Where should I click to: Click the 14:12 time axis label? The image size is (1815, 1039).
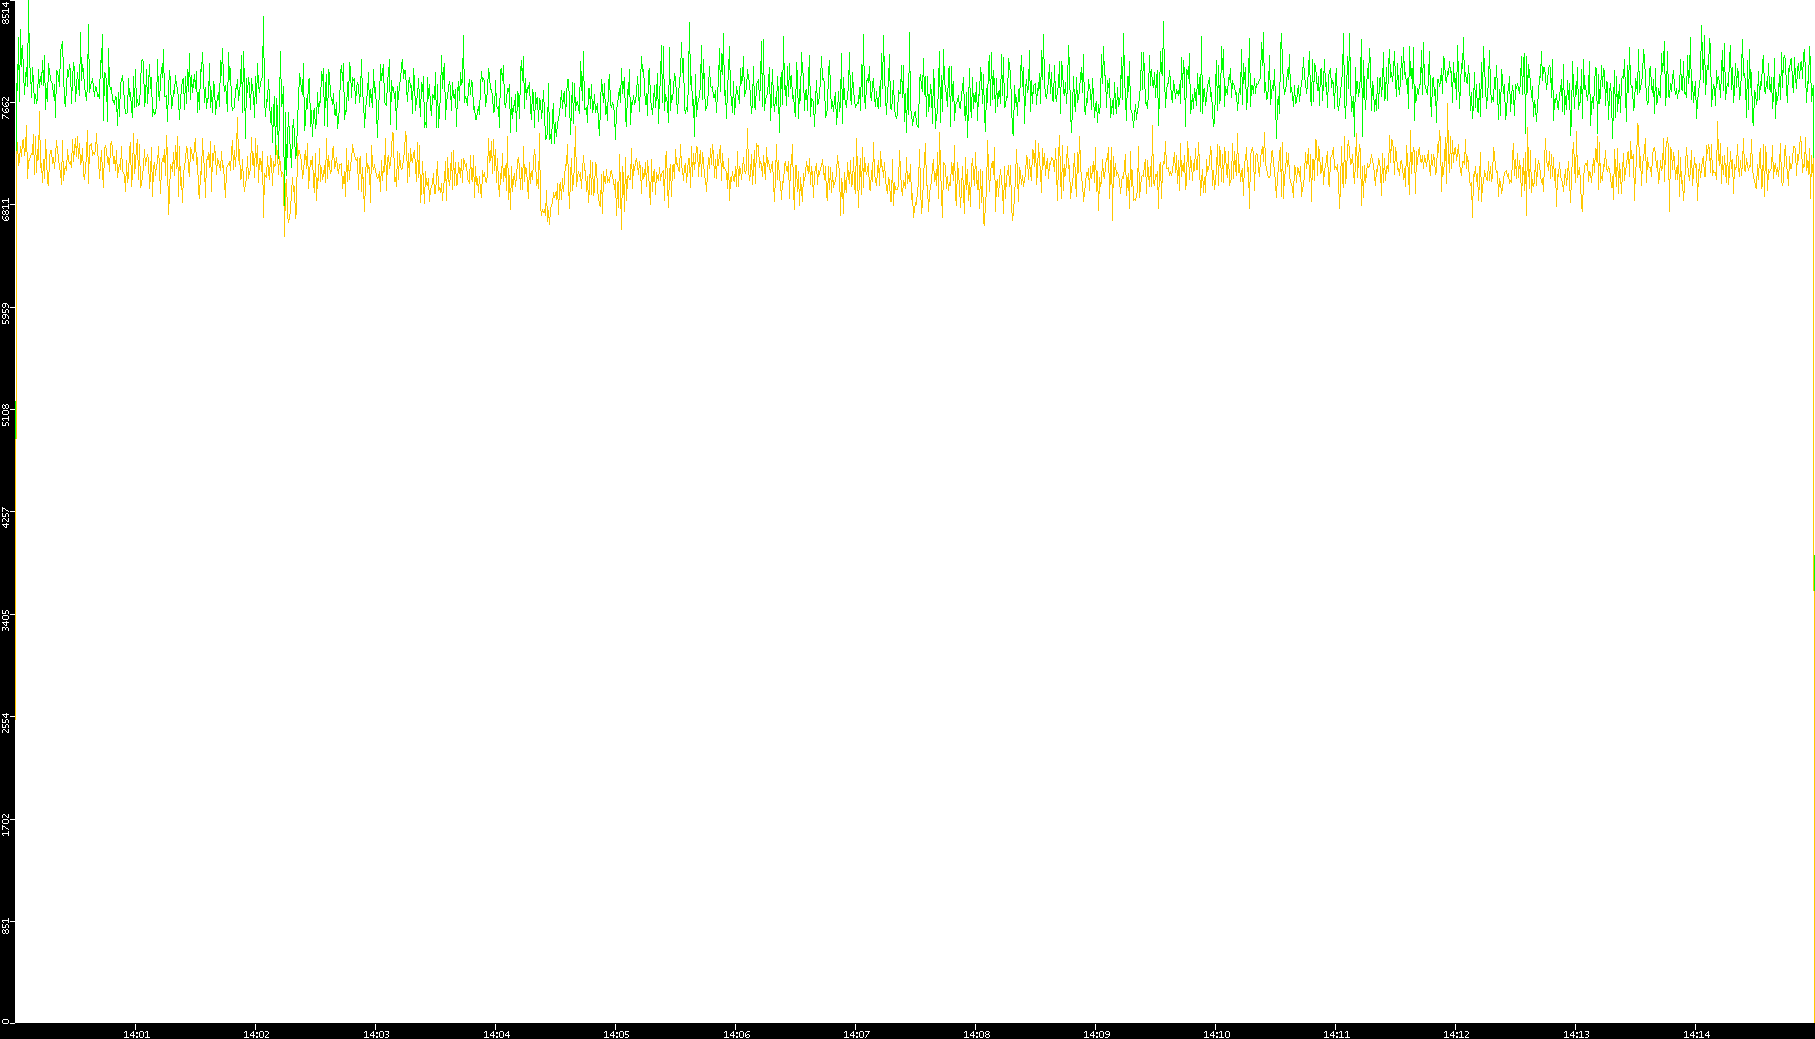(x=1456, y=1033)
